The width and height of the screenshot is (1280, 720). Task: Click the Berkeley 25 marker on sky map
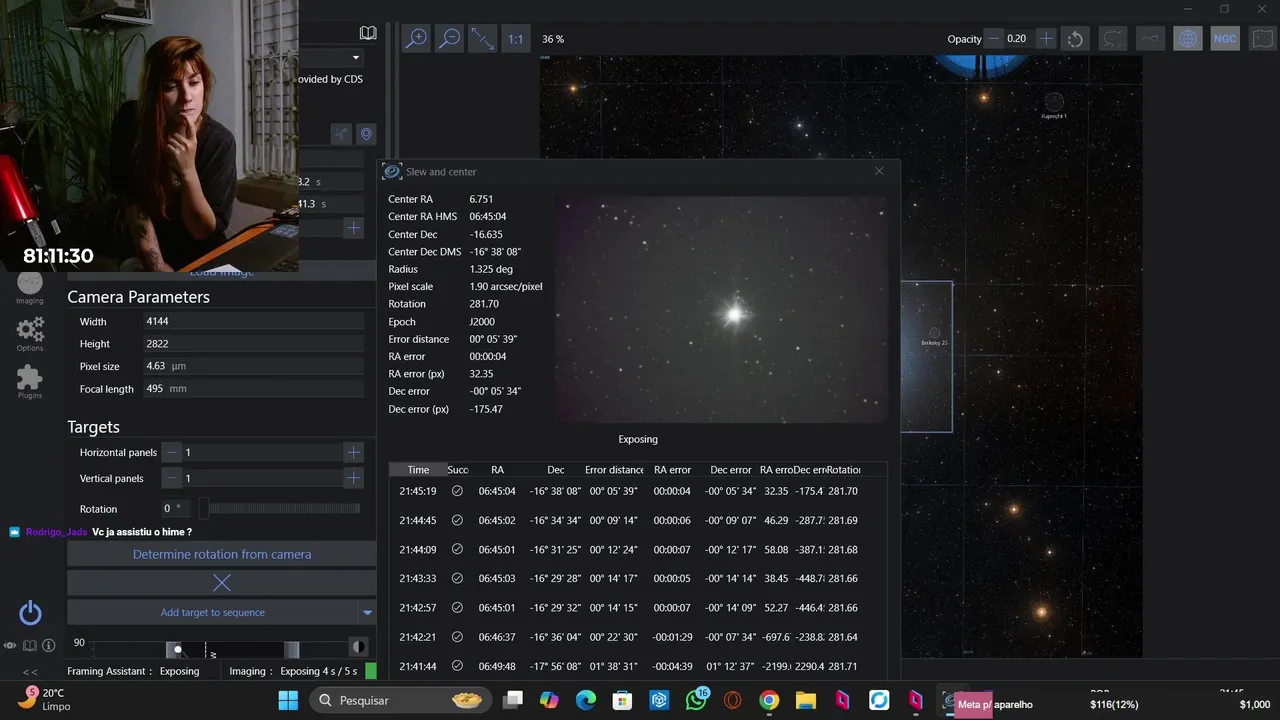pos(935,336)
